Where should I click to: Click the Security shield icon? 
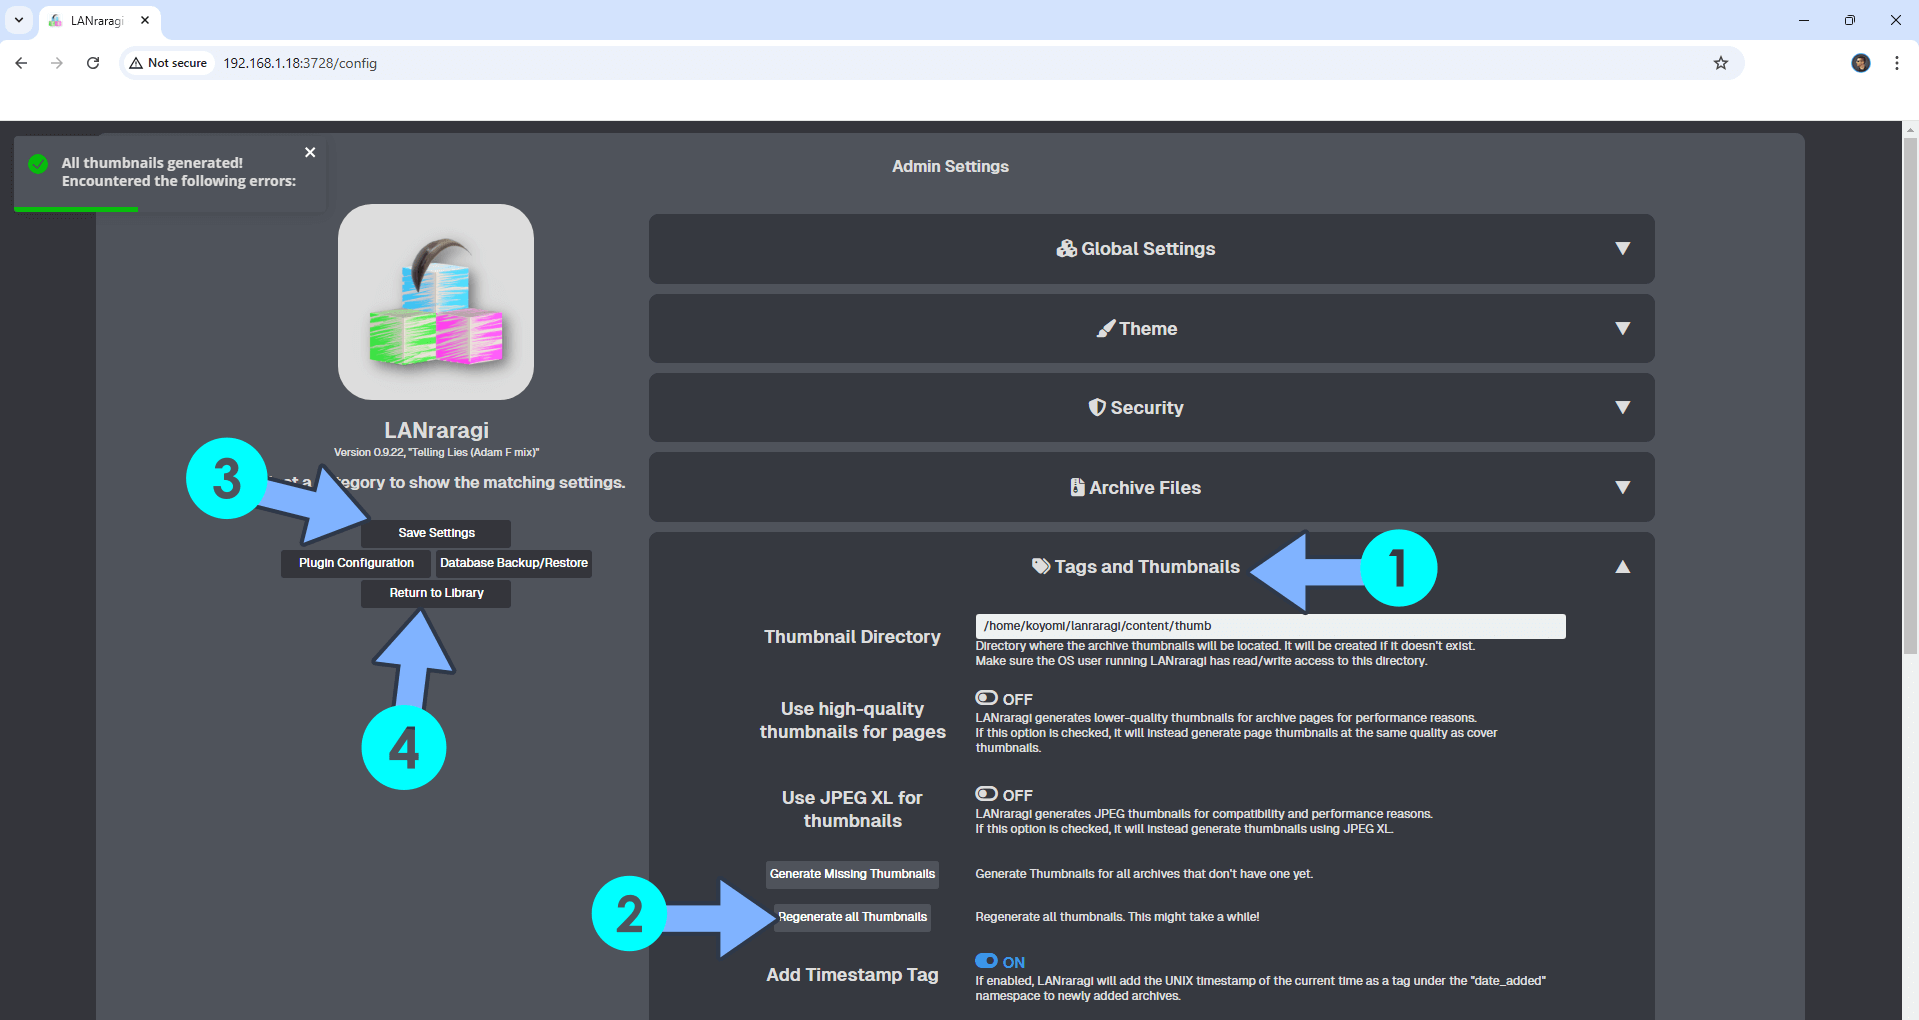click(x=1097, y=407)
